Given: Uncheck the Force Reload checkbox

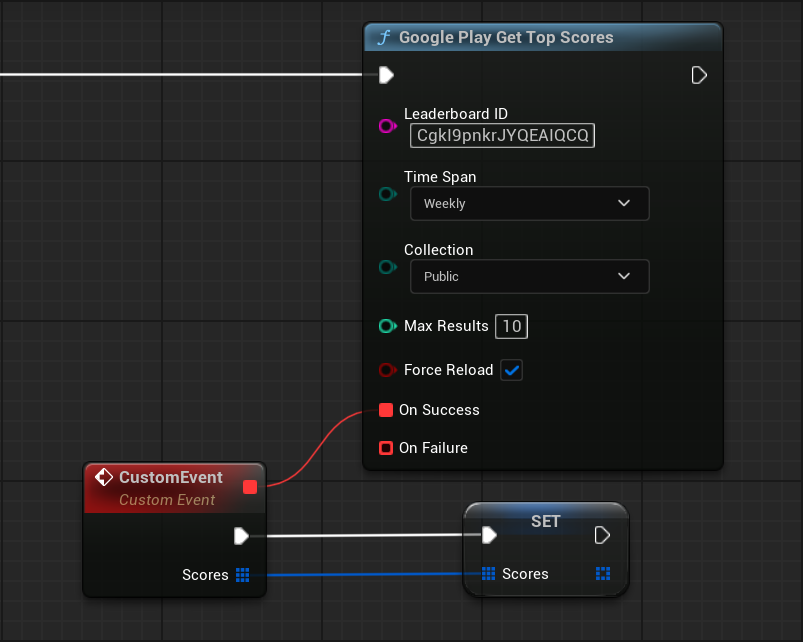Looking at the screenshot, I should [x=512, y=370].
